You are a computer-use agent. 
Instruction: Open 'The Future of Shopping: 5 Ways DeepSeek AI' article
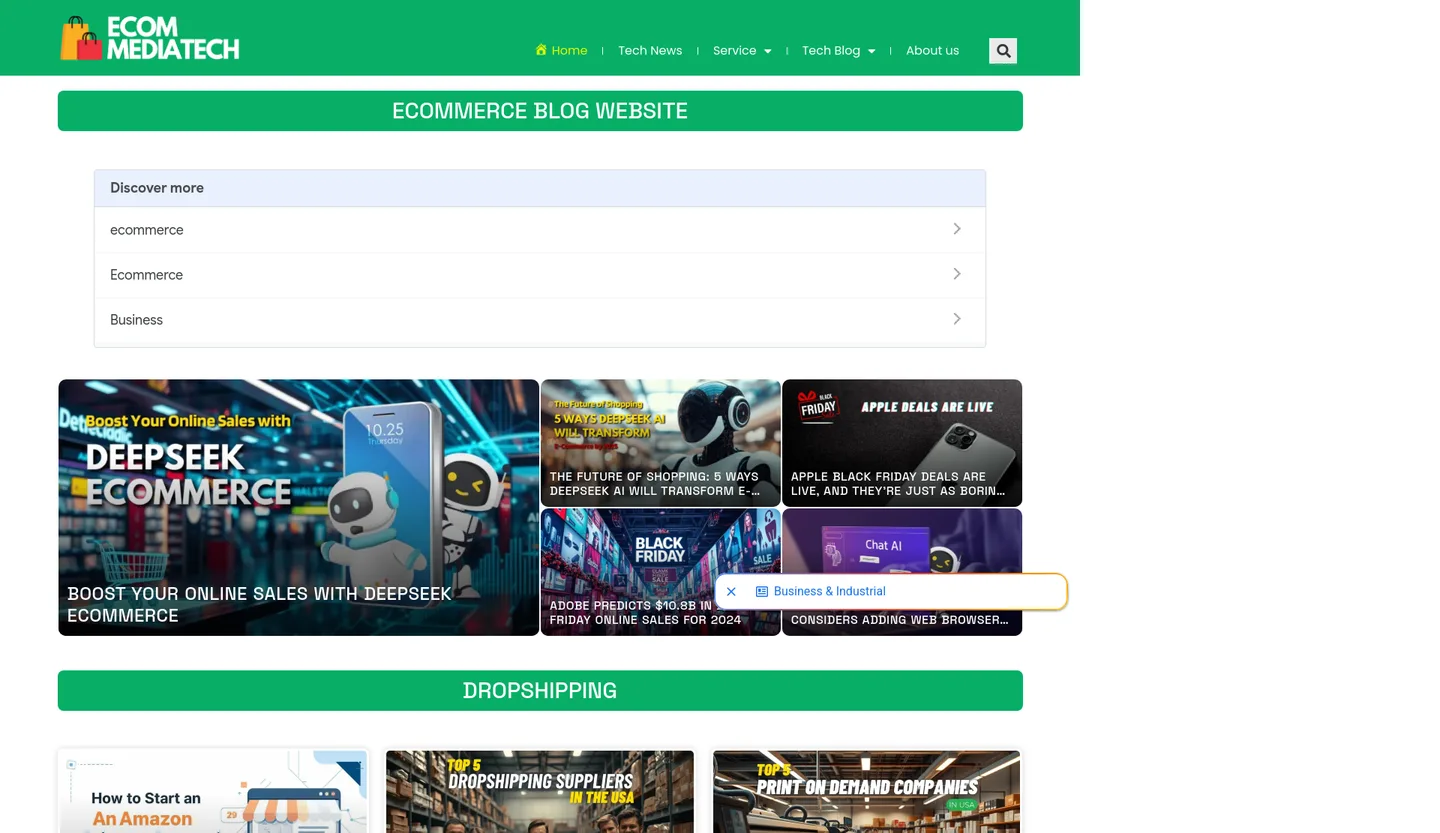pyautogui.click(x=655, y=484)
